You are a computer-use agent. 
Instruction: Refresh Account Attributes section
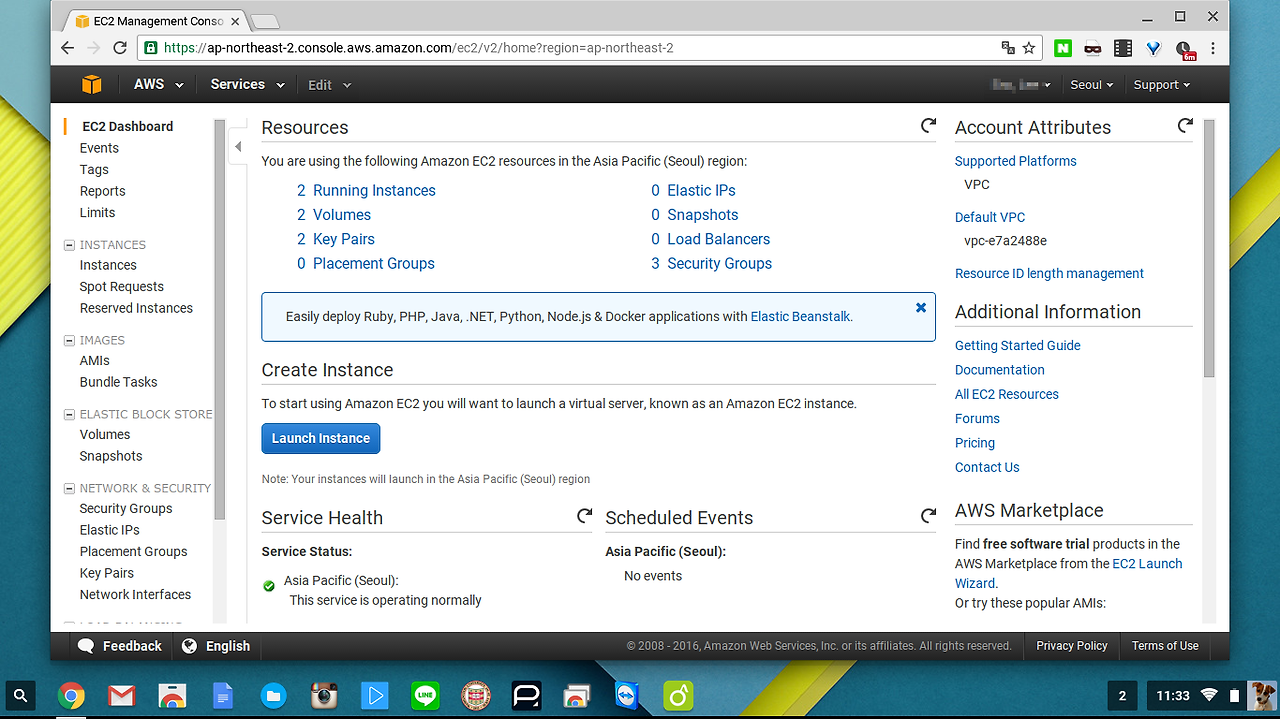point(1185,126)
